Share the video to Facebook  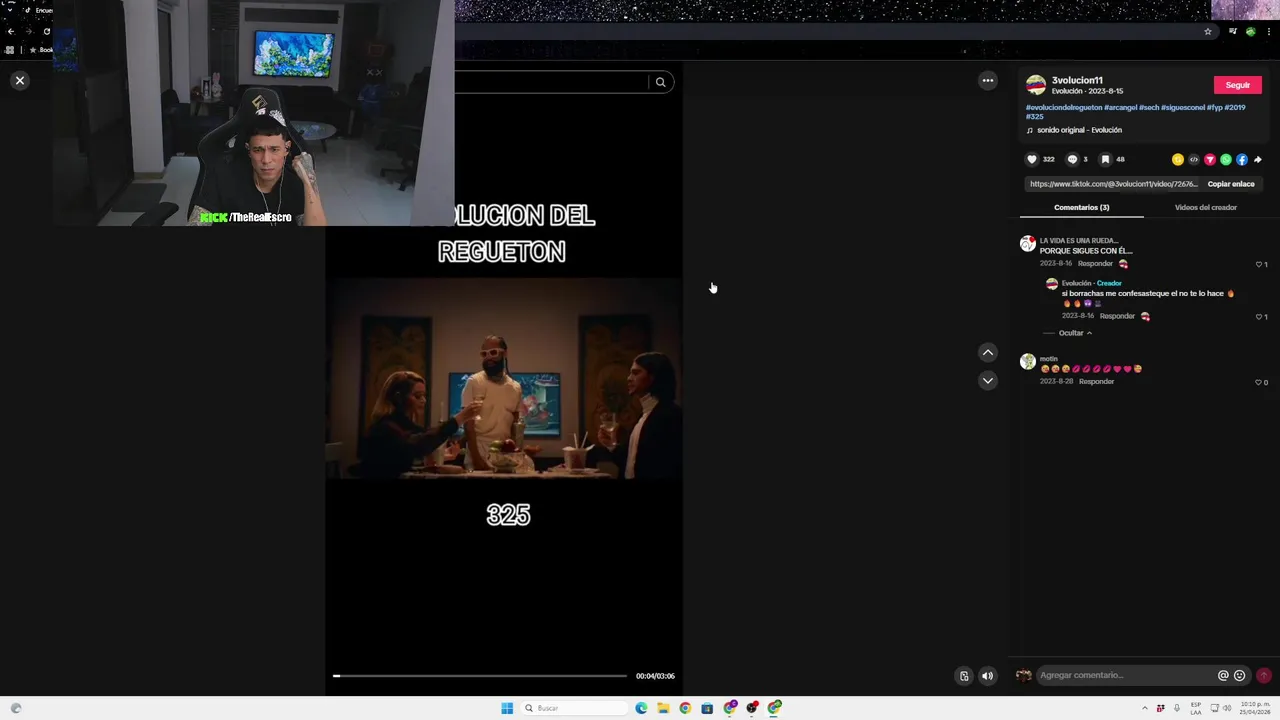coord(1242,159)
